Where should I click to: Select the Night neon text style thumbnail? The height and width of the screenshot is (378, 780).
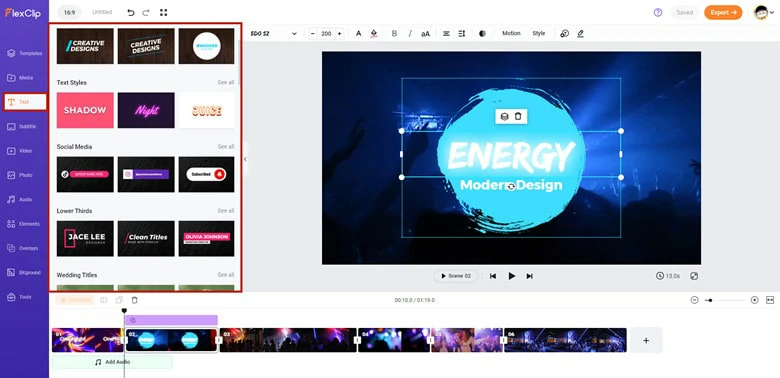click(x=146, y=110)
